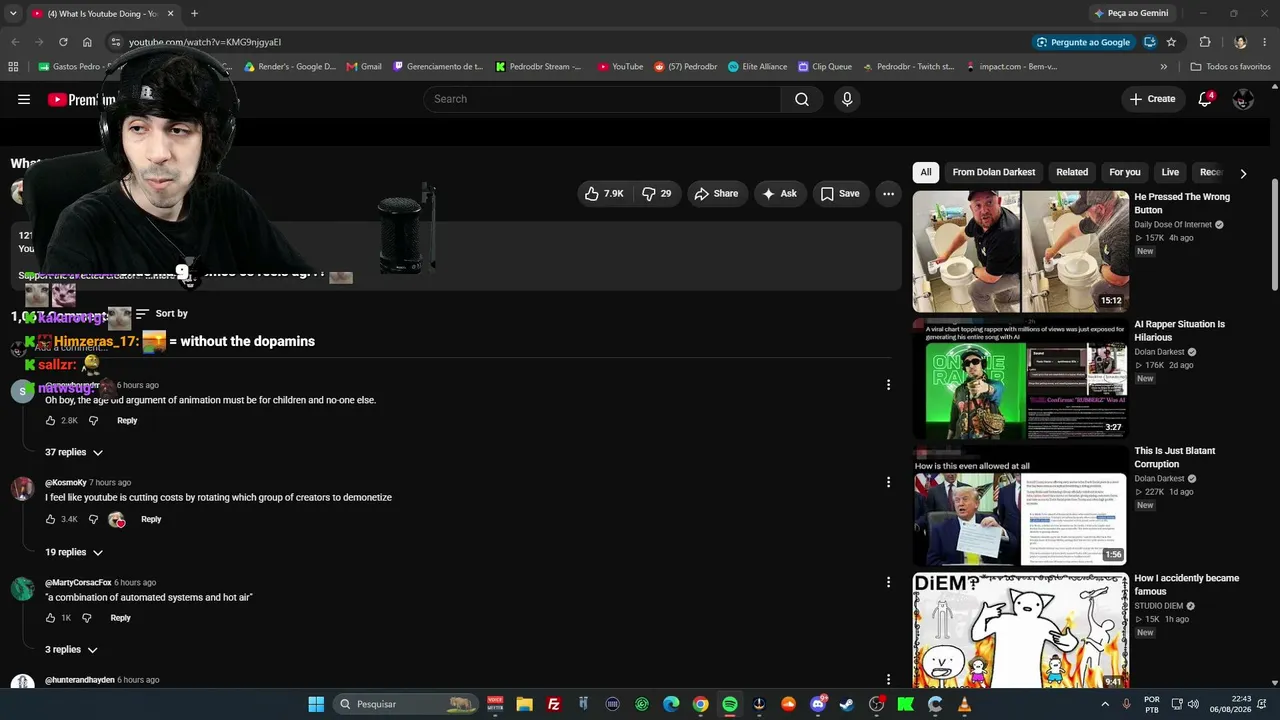This screenshot has height=720, width=1280.
Task: Open the comments Sort by menu
Action: coord(162,313)
